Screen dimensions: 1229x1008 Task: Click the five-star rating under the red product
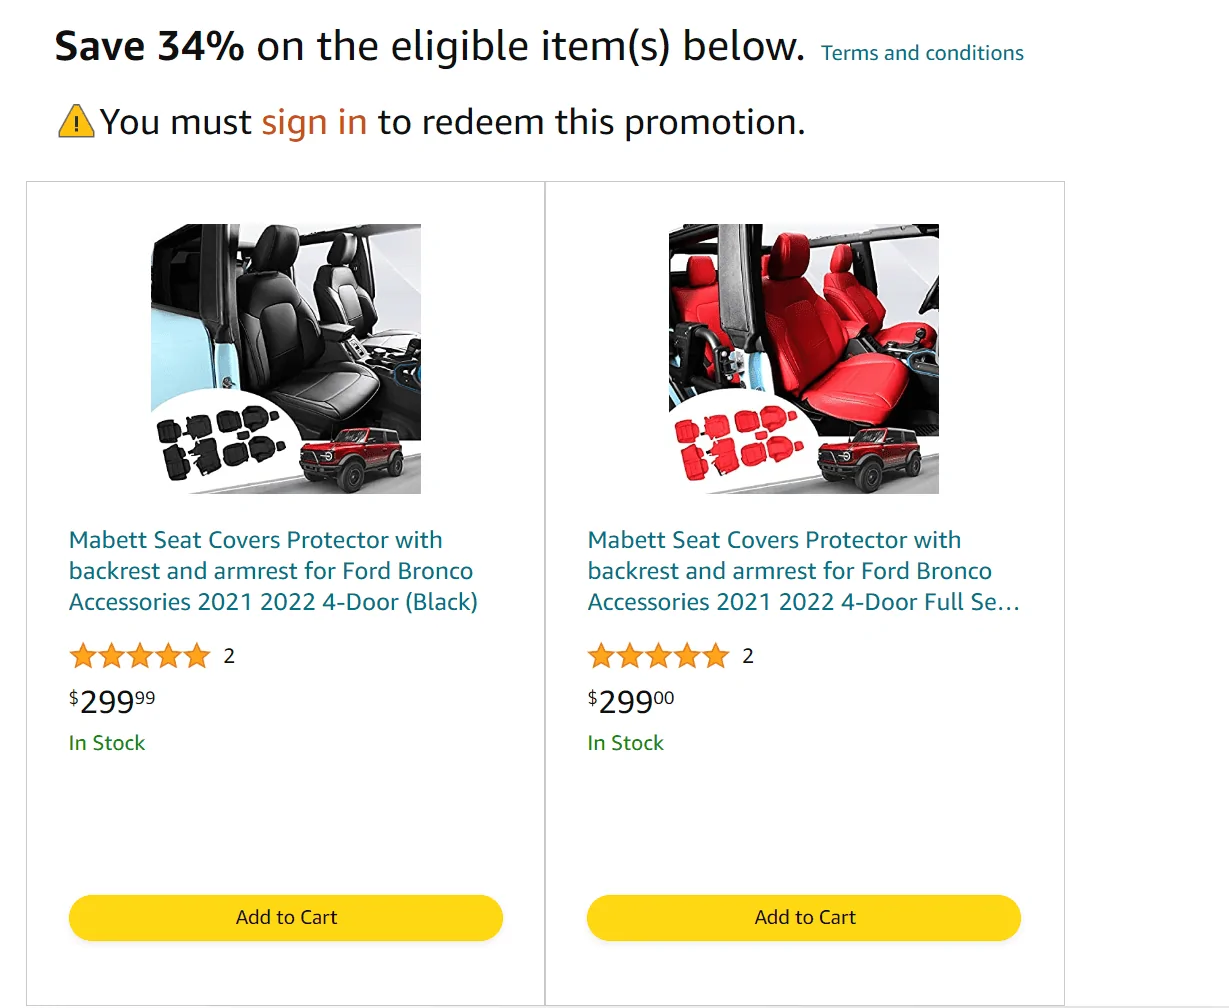click(658, 656)
